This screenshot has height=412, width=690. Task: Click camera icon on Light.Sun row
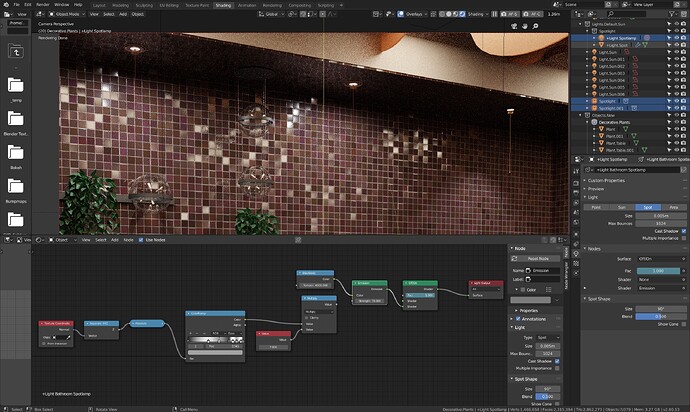click(x=683, y=52)
